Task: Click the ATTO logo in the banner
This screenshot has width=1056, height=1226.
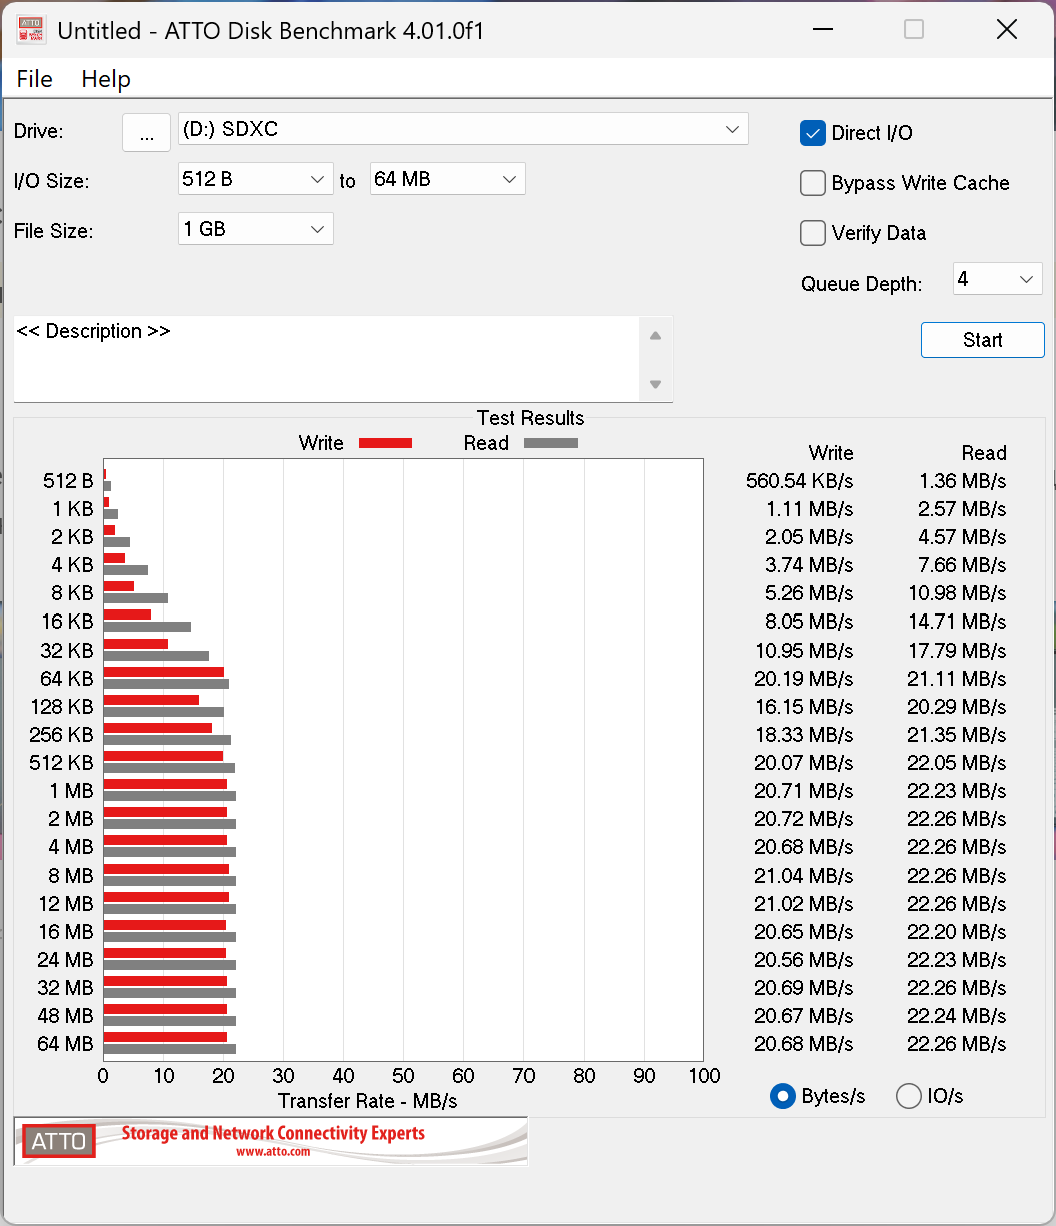Action: 59,1141
